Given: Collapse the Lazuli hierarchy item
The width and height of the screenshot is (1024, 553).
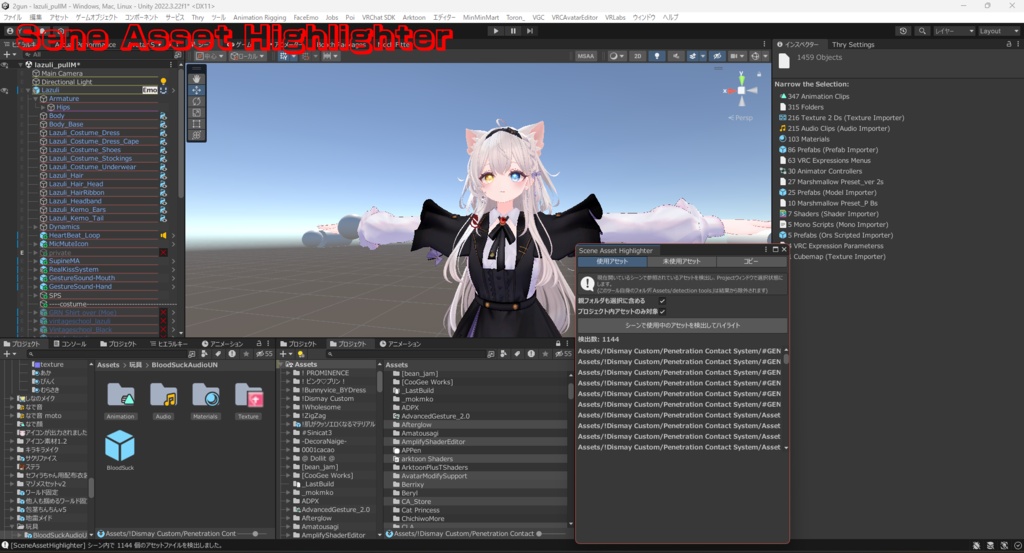Looking at the screenshot, I should click(28, 90).
